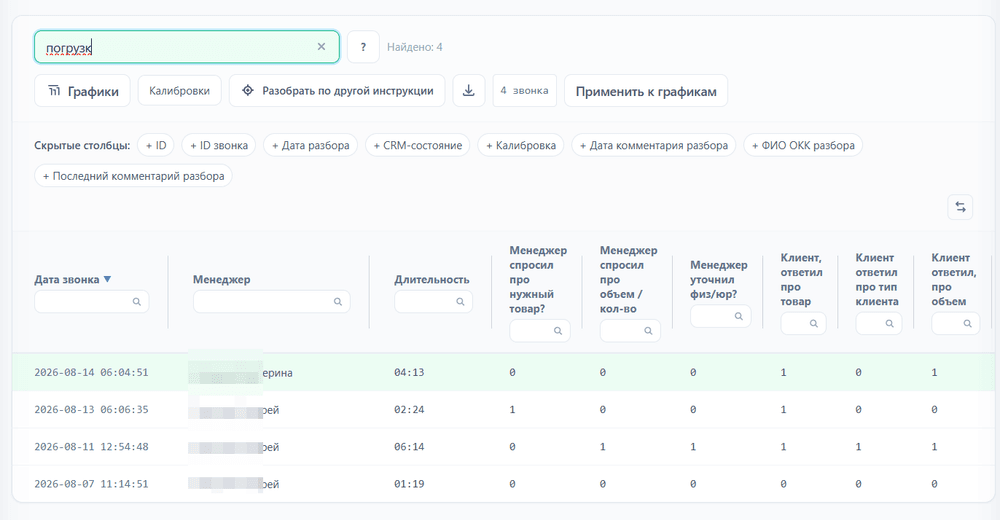Click filter under Клиент, ответил про товар
This screenshot has height=520, width=1000.
804,323
